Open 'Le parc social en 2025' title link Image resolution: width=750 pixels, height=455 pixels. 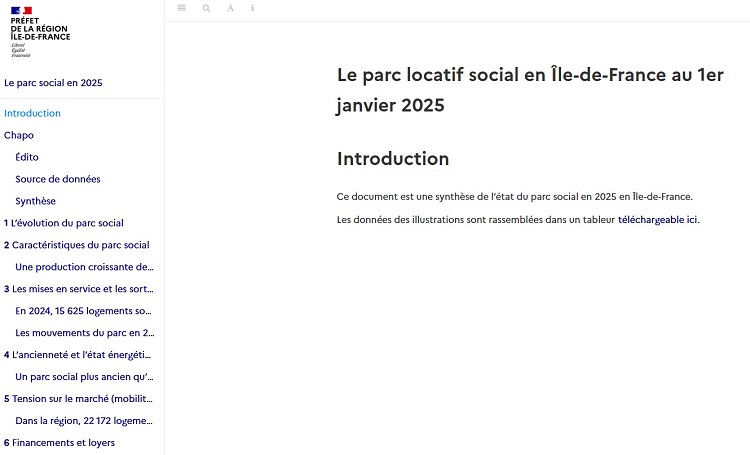coord(53,83)
